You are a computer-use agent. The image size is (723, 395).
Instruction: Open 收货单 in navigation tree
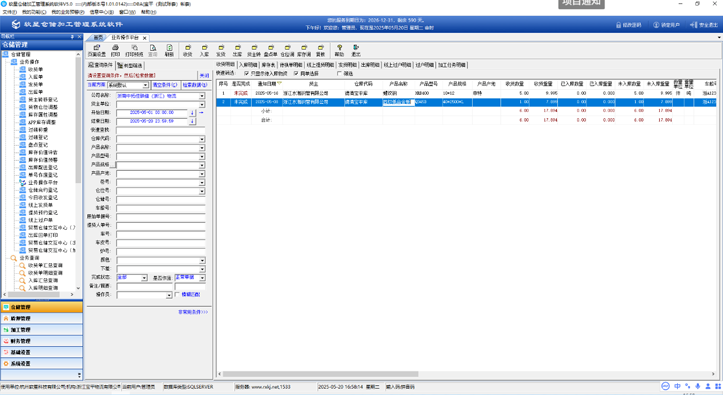tap(36, 69)
